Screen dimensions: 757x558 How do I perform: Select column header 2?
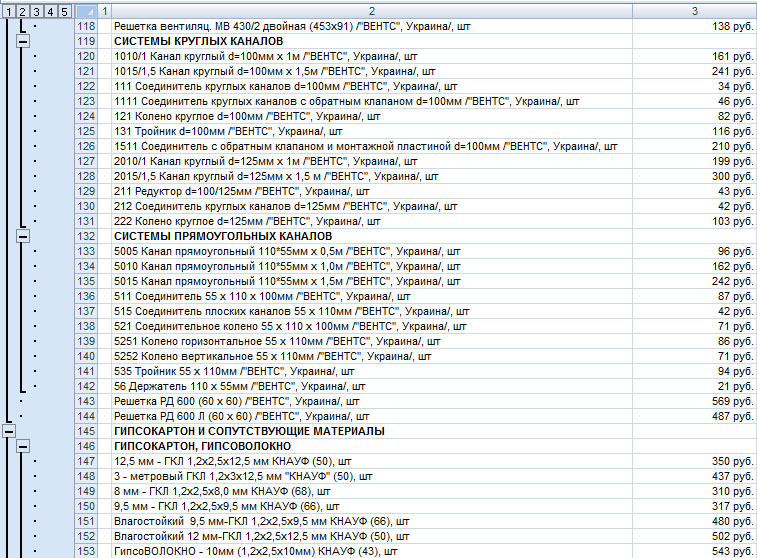point(372,11)
